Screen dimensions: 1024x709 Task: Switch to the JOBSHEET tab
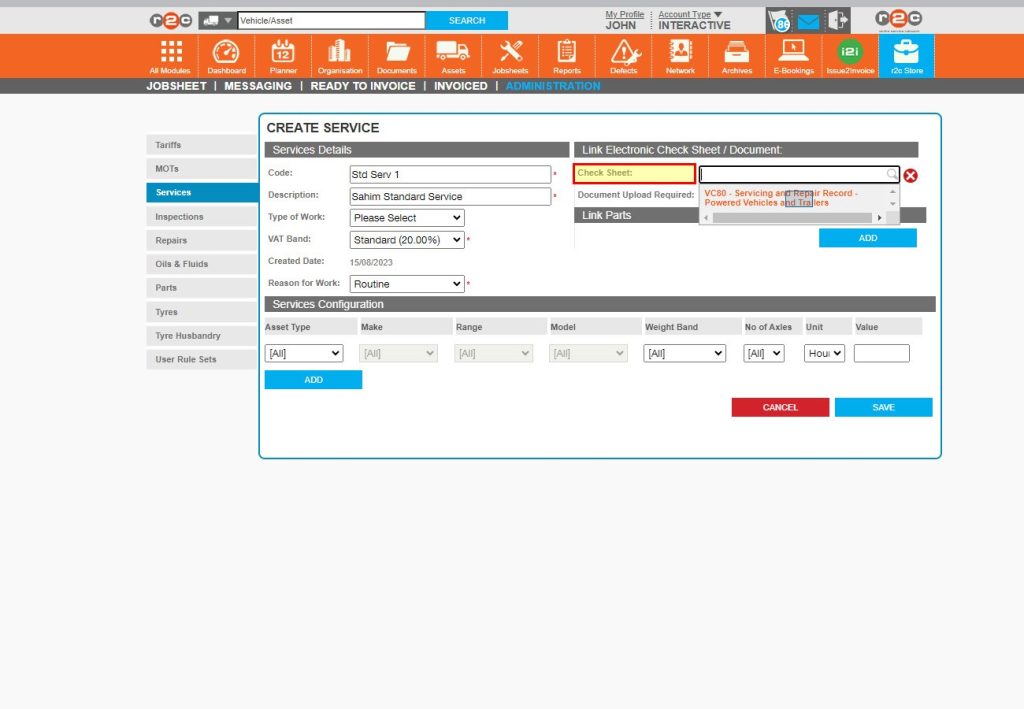176,86
